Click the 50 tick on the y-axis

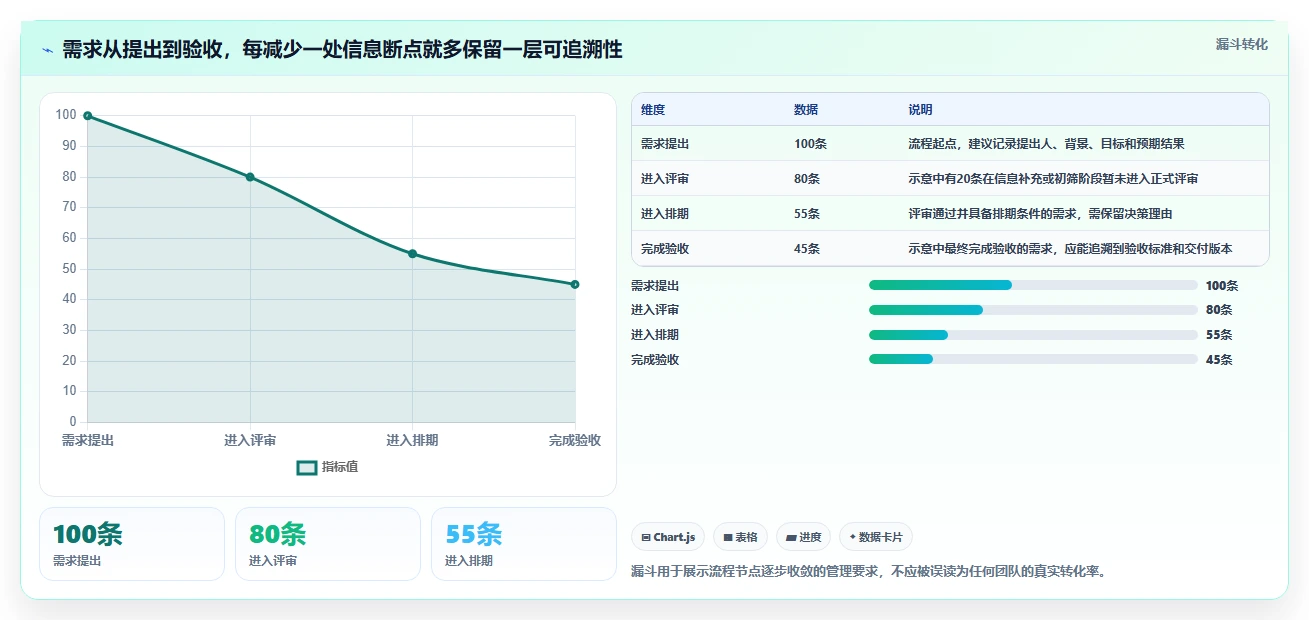[x=69, y=268]
